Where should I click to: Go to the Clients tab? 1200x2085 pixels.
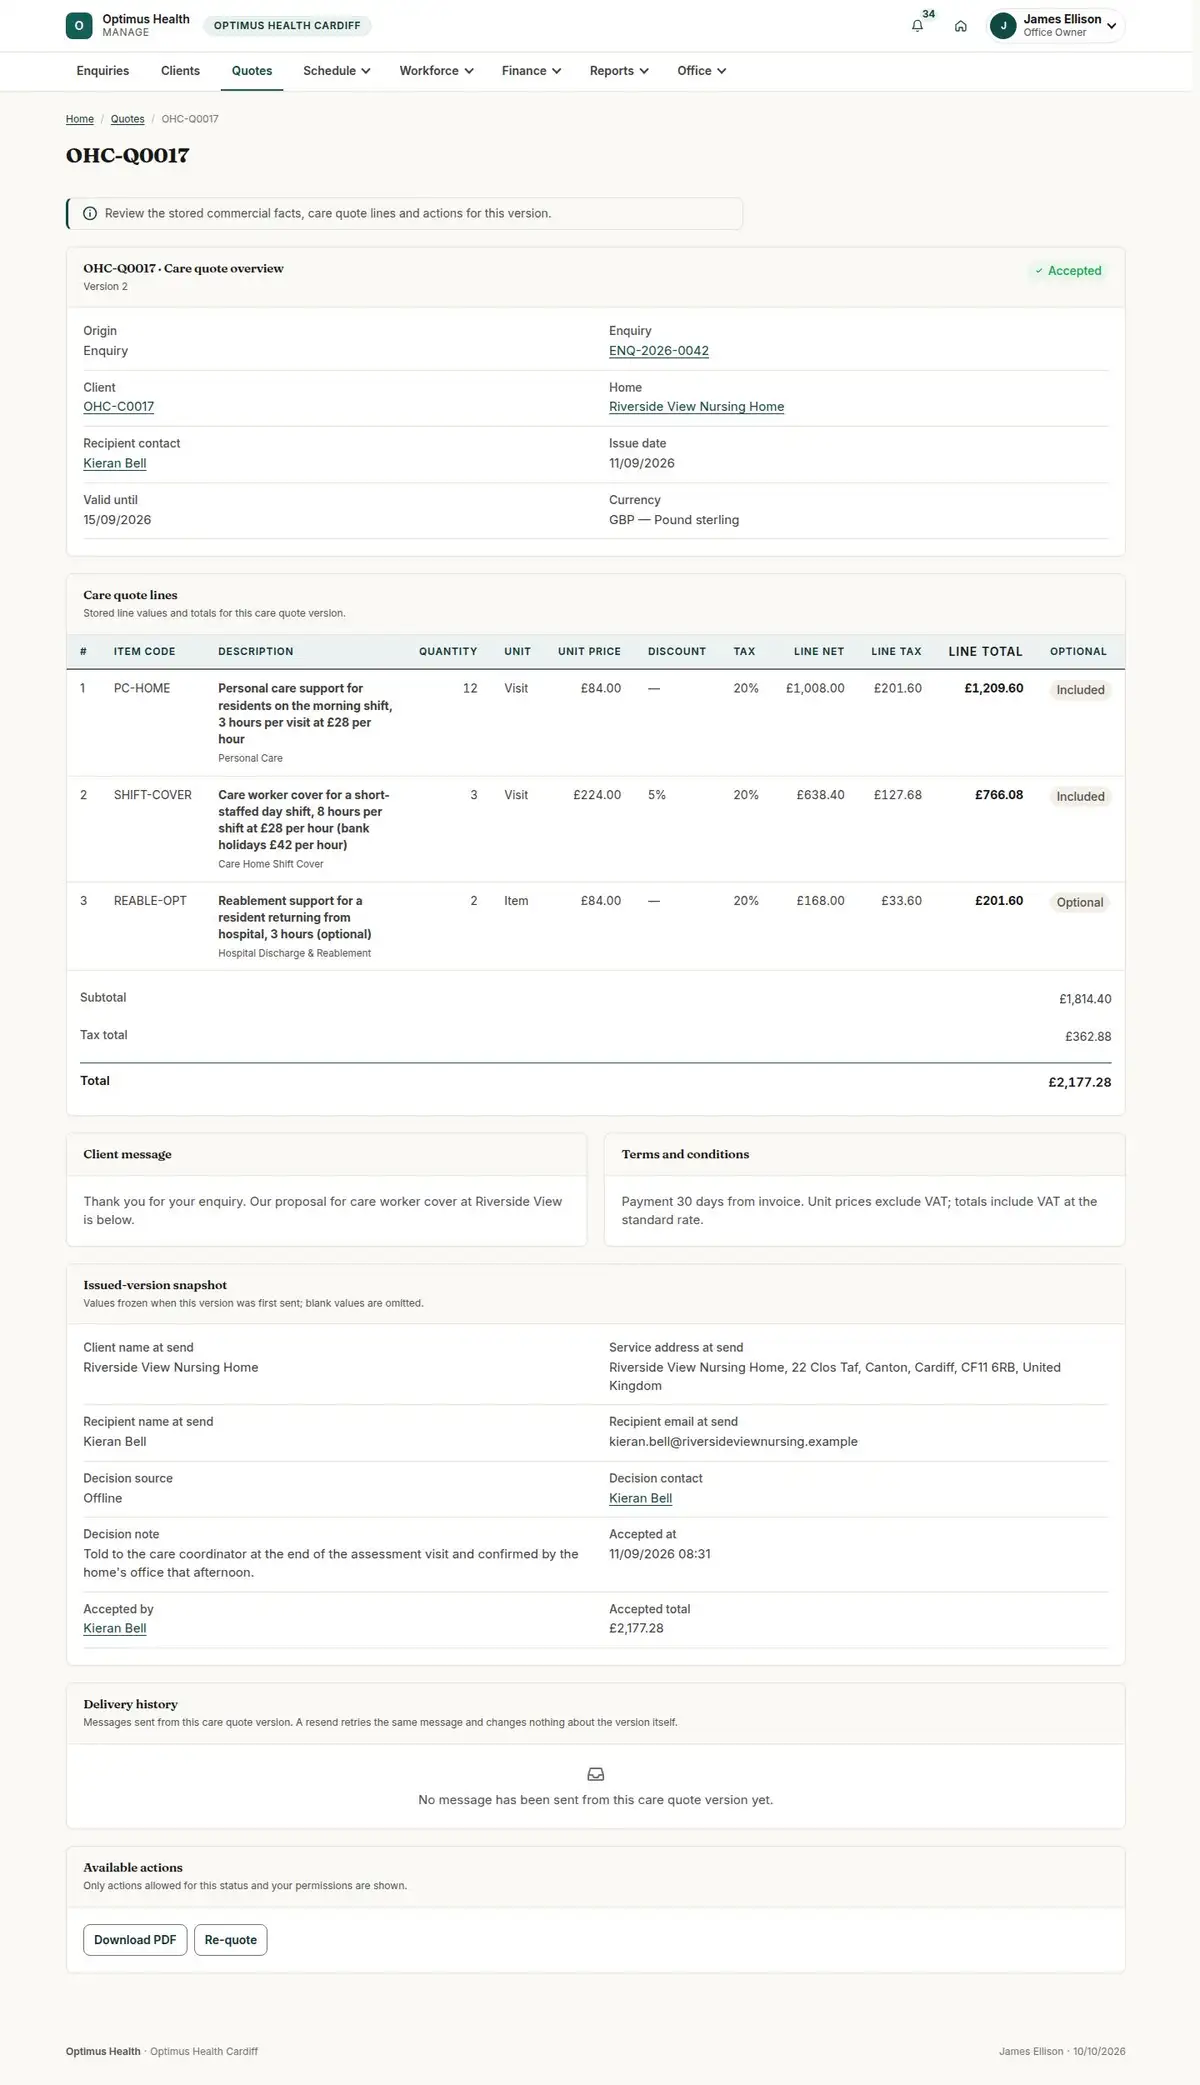tap(180, 71)
